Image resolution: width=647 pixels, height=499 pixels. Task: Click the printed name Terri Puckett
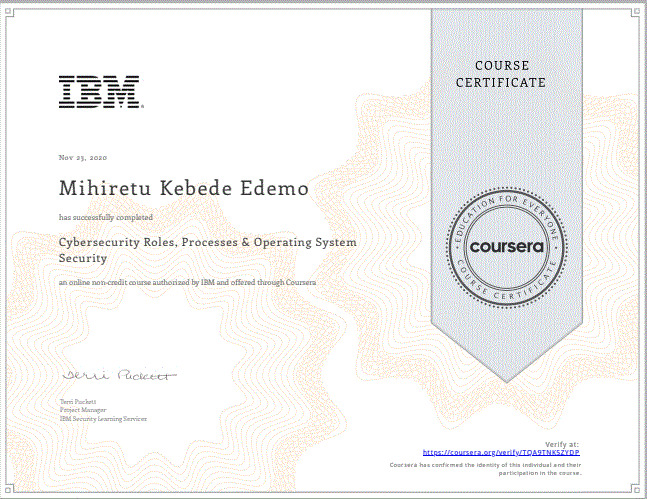pyautogui.click(x=78, y=401)
